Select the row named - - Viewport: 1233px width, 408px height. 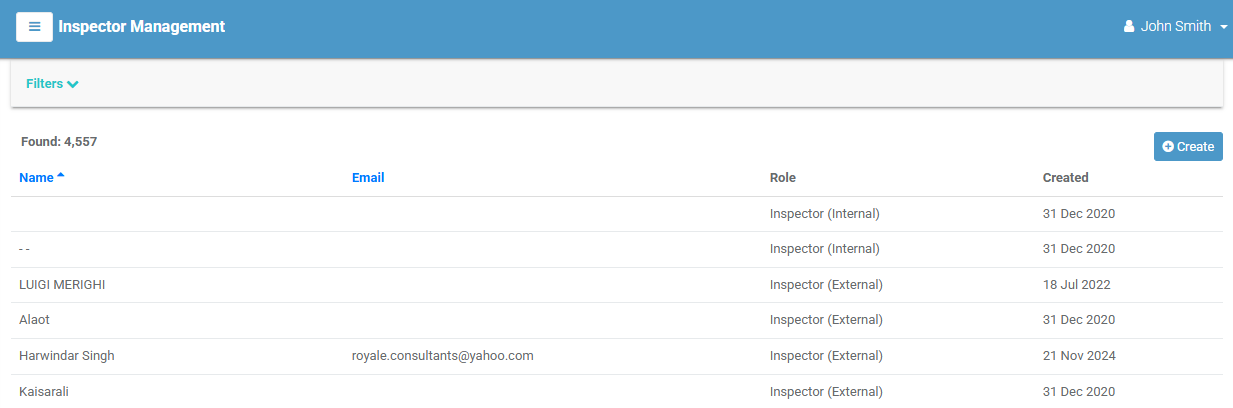tap(616, 249)
